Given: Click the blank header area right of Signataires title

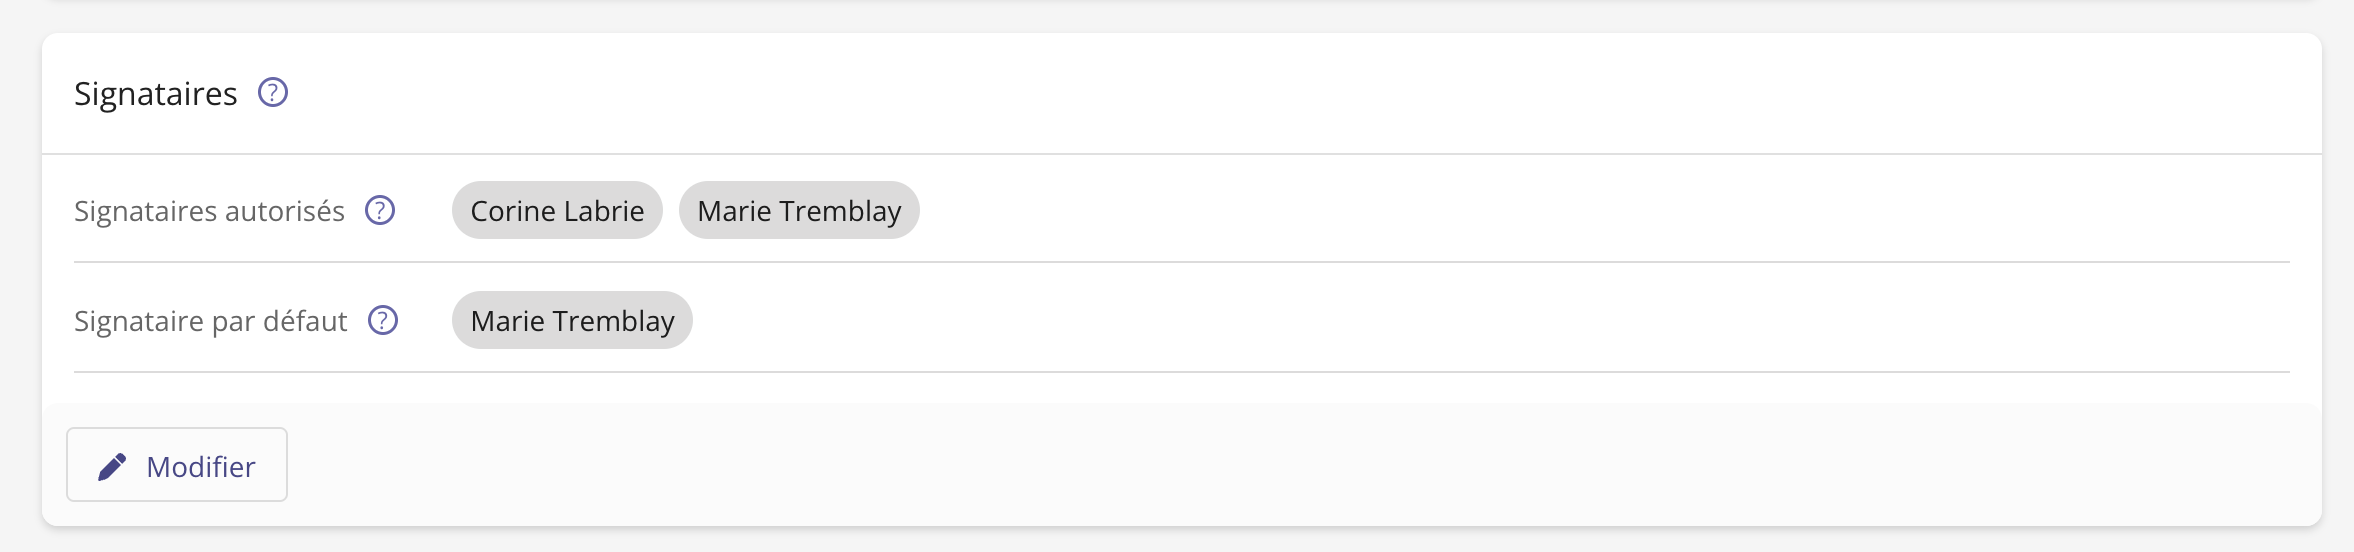Looking at the screenshot, I should point(1200,93).
